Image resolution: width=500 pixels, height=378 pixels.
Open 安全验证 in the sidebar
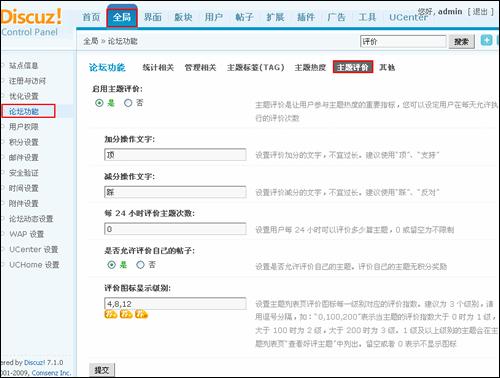click(x=24, y=173)
